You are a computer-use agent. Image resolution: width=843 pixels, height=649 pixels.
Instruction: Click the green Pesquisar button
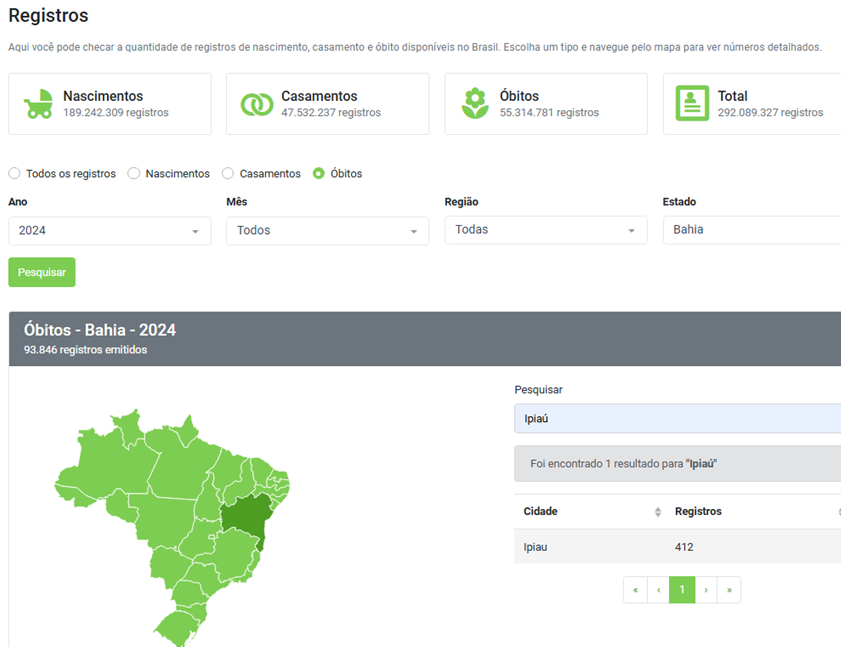coord(42,272)
